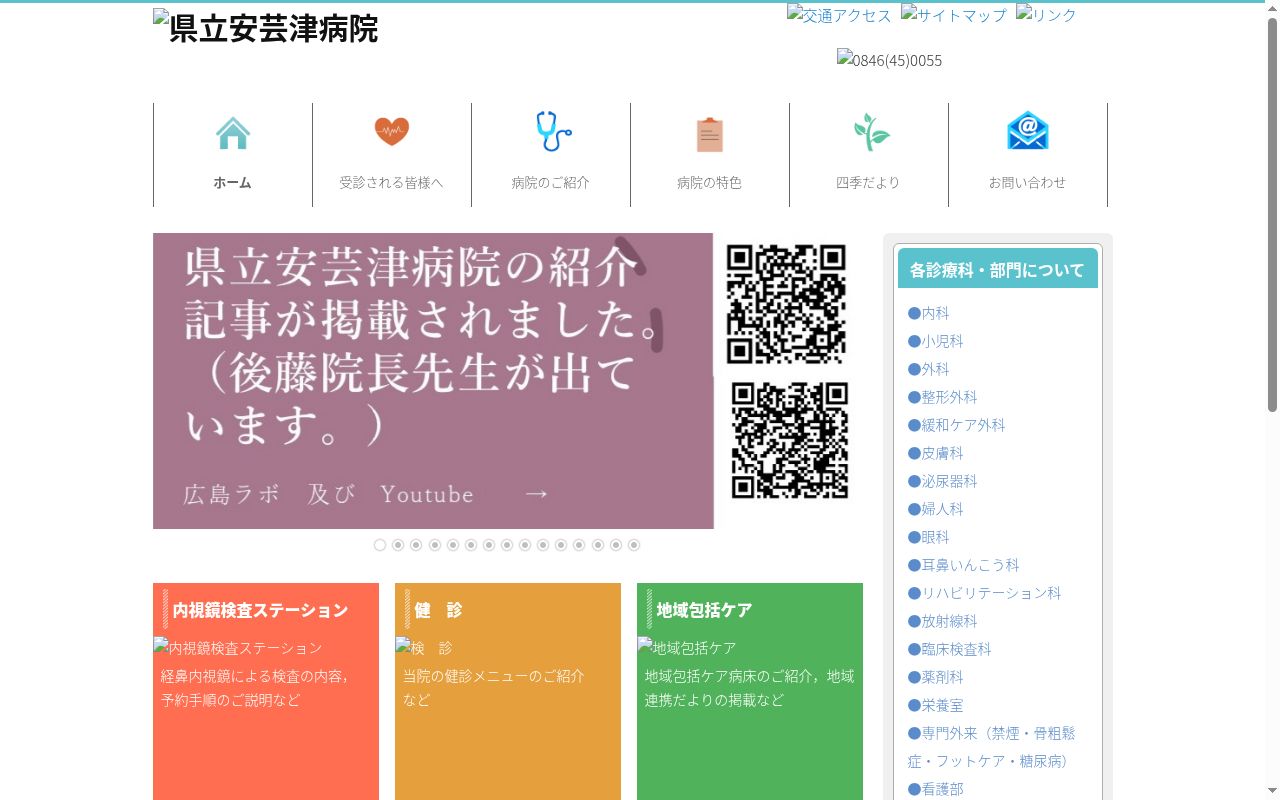Click the サイトマップ image link
Viewport: 1280px width, 800px height.
954,15
